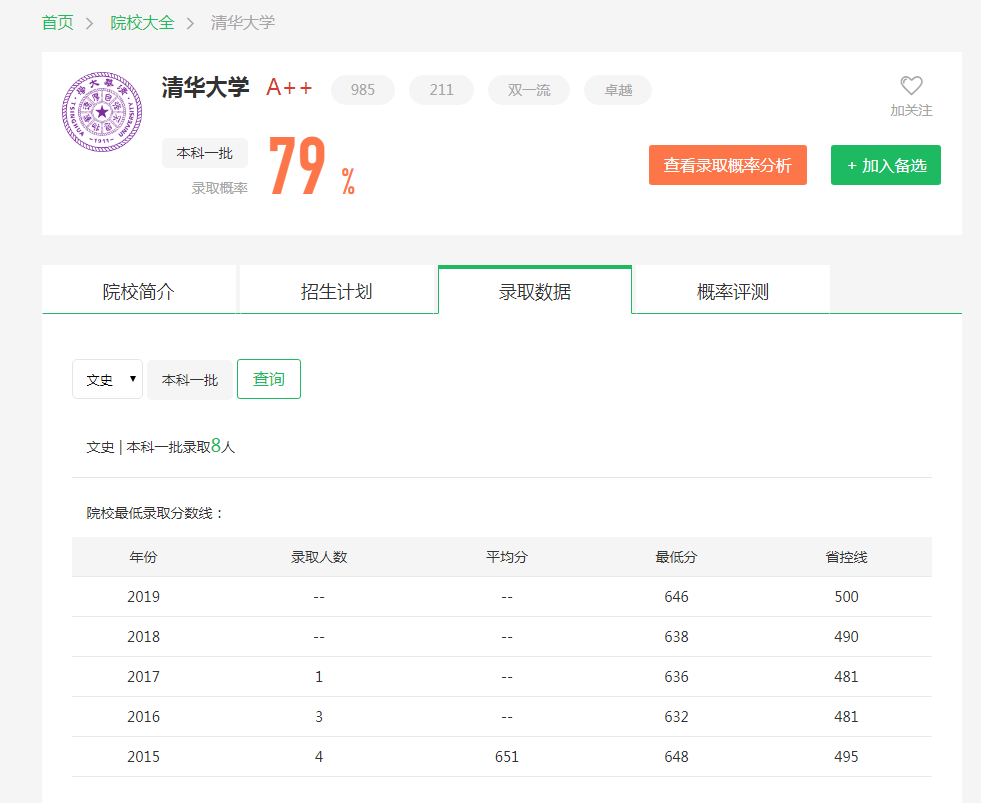Click the 年份 column header

(143, 557)
